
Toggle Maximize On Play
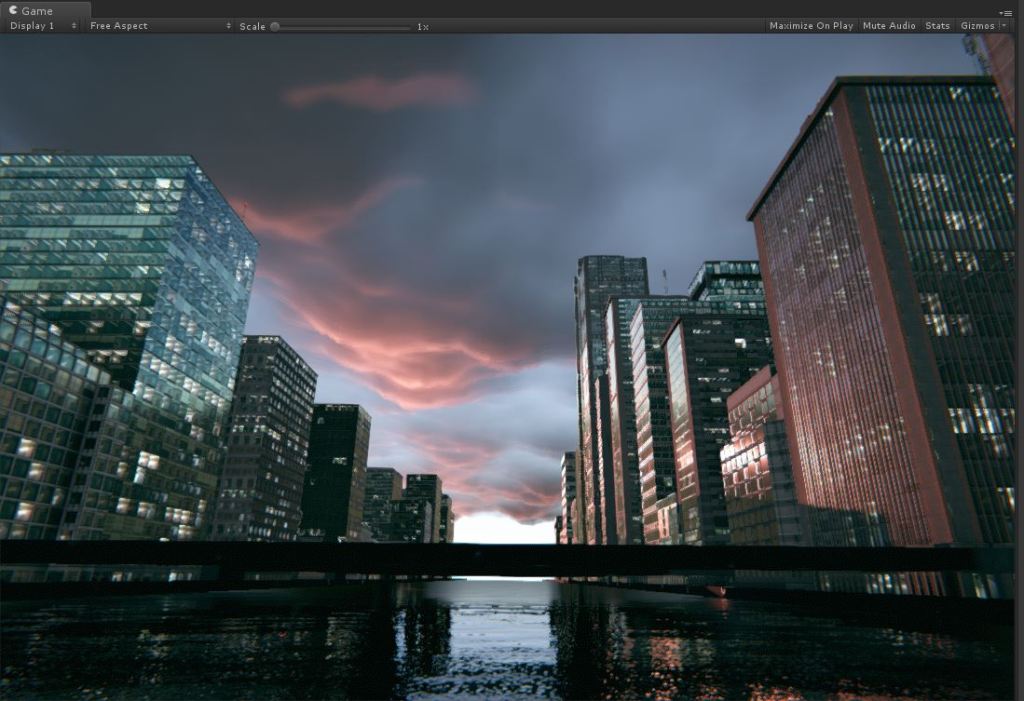click(811, 26)
